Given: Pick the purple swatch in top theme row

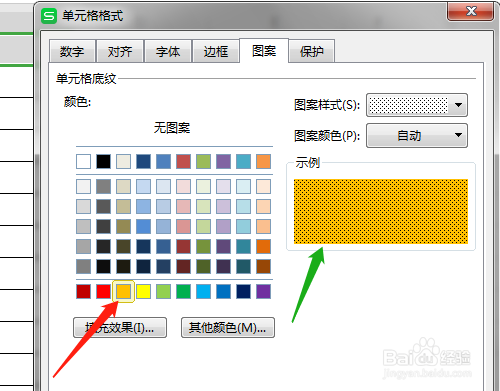Looking at the screenshot, I should pyautogui.click(x=223, y=161).
